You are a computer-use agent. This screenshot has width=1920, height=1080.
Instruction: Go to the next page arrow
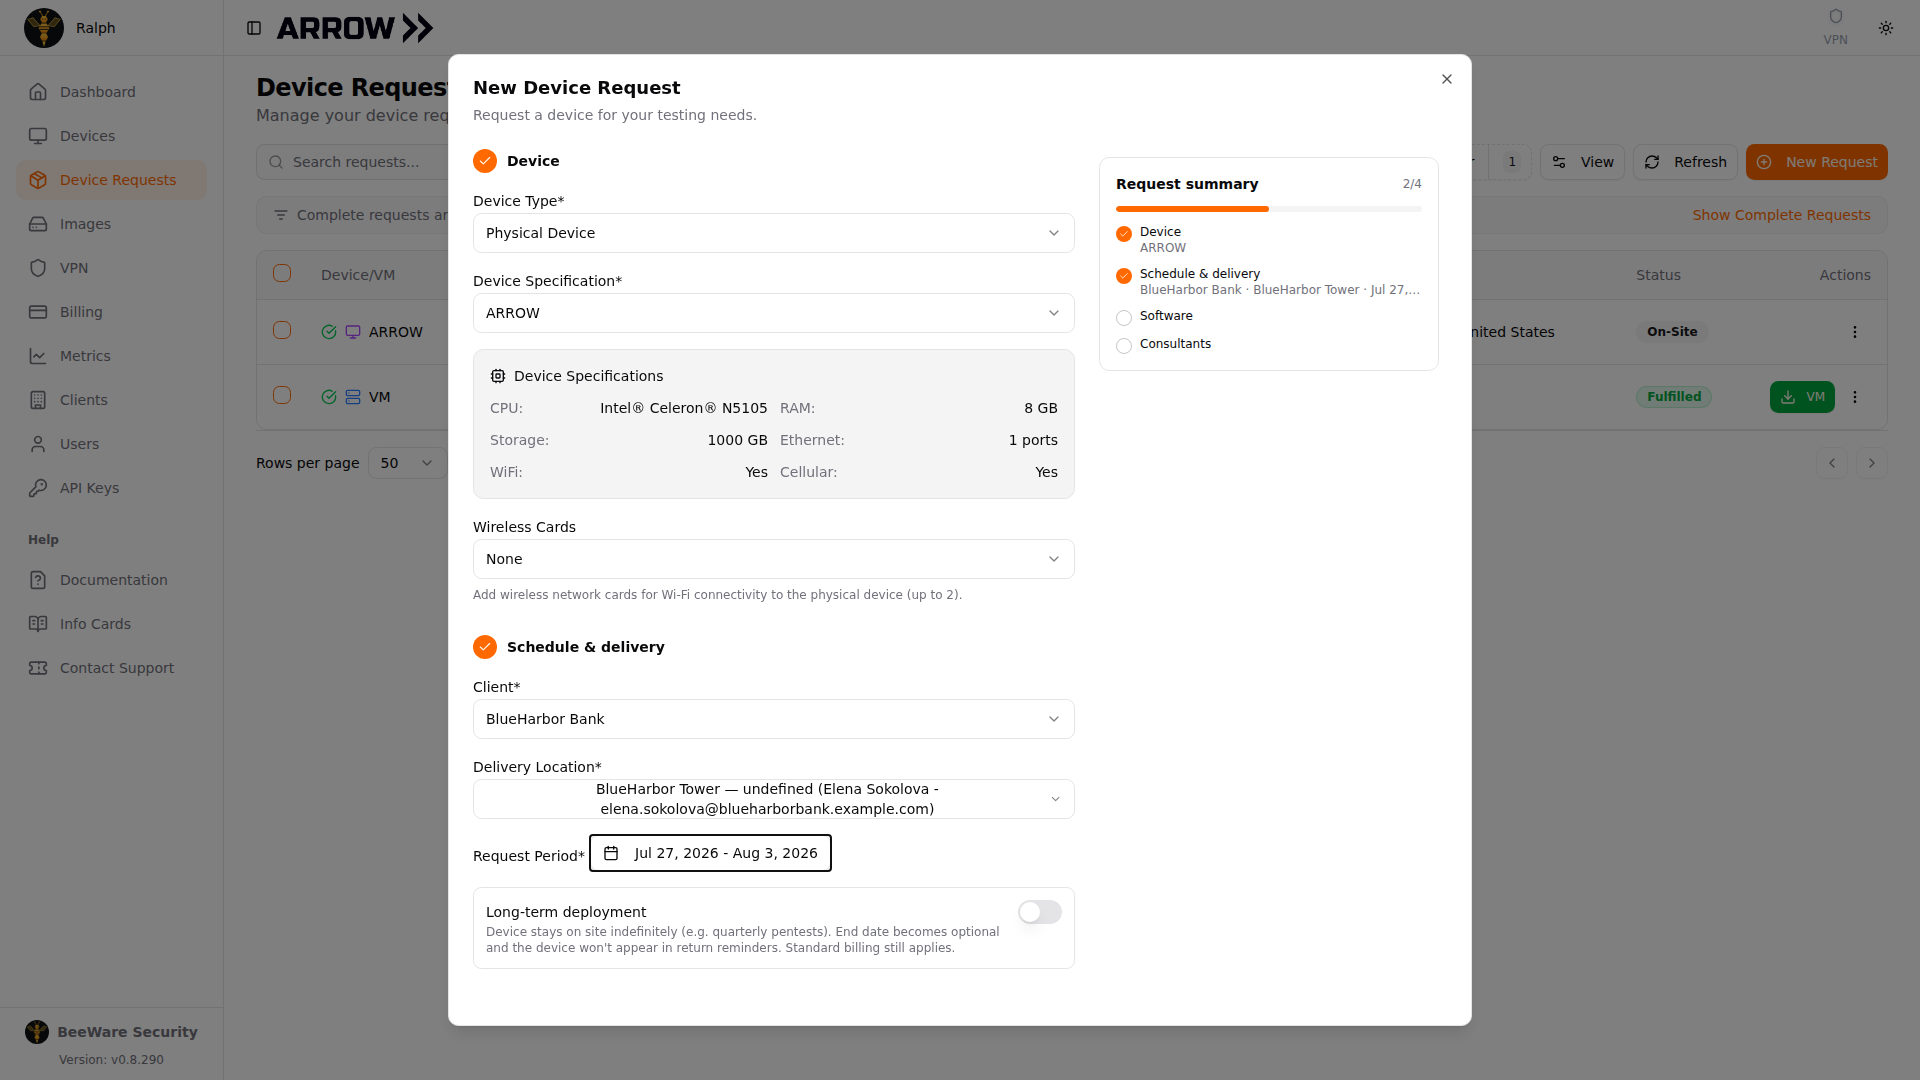[x=1872, y=463]
